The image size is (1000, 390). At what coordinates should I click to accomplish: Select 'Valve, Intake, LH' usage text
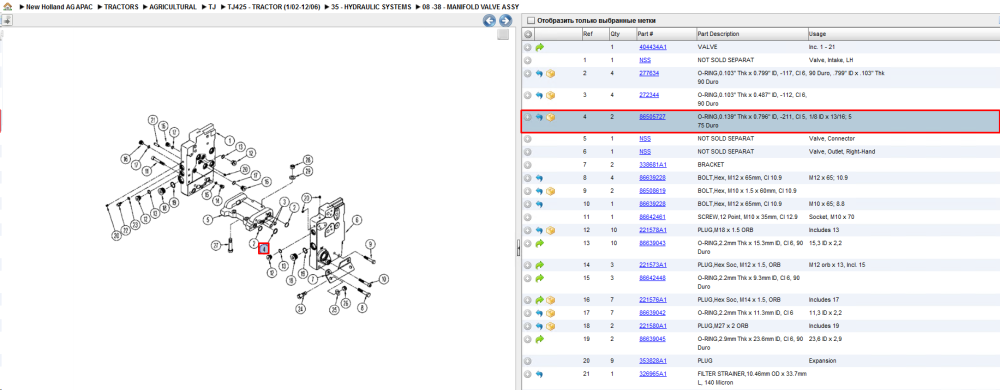[831, 60]
